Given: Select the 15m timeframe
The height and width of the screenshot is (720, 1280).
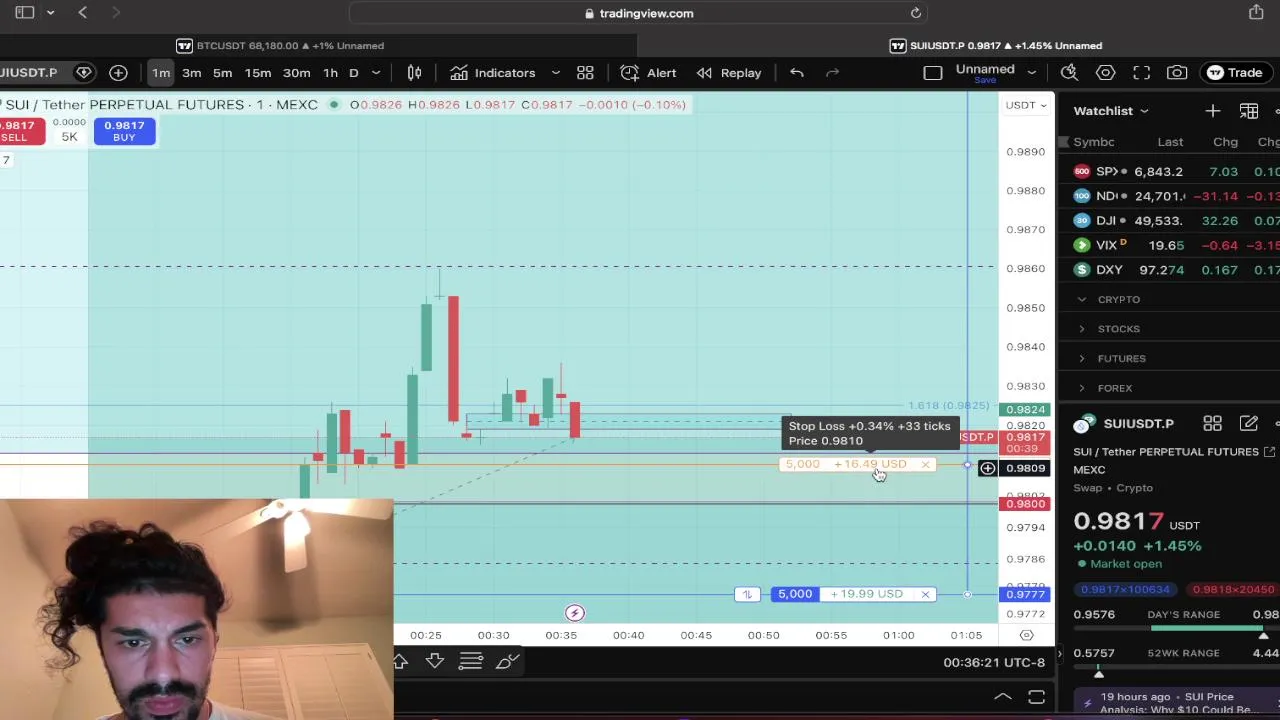Looking at the screenshot, I should point(258,73).
